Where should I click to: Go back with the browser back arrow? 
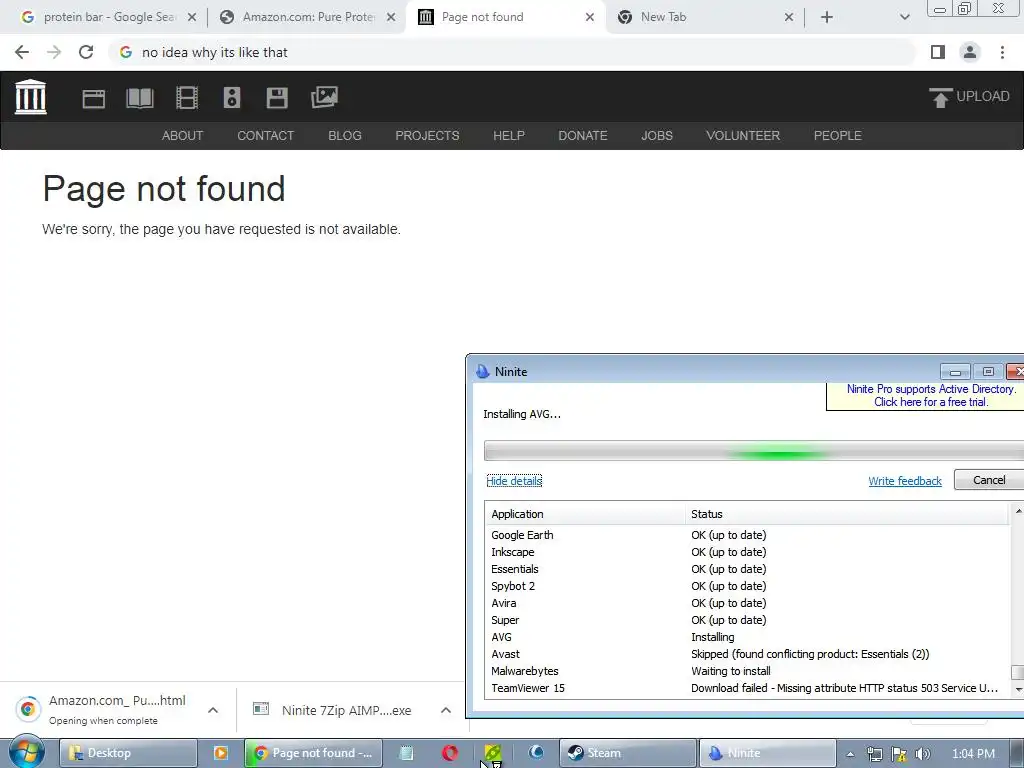[22, 52]
